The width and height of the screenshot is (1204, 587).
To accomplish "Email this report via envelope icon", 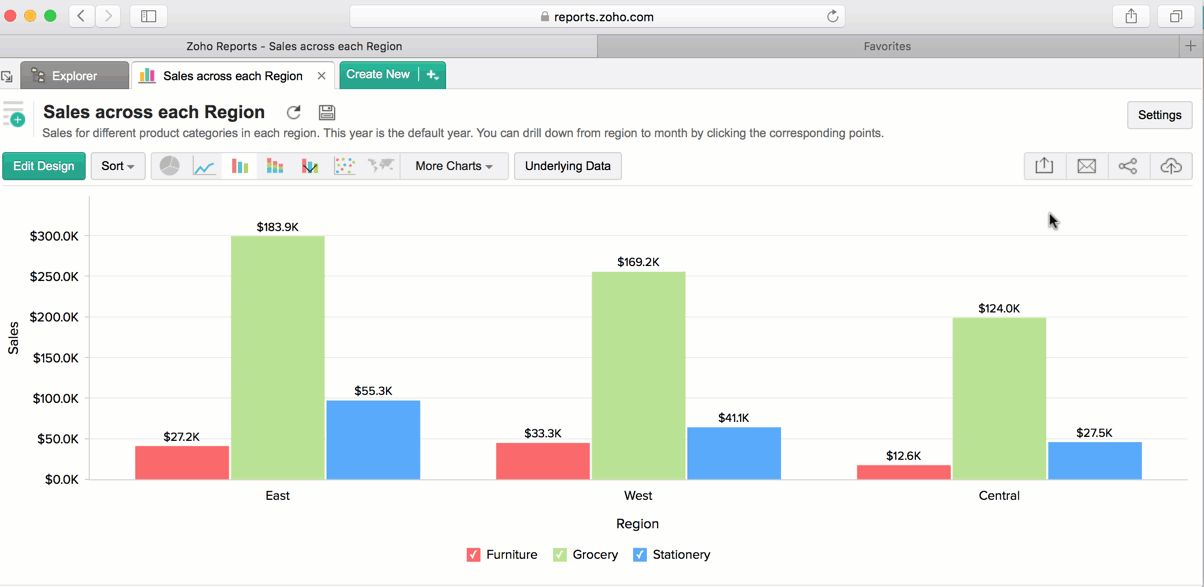I will (1087, 166).
